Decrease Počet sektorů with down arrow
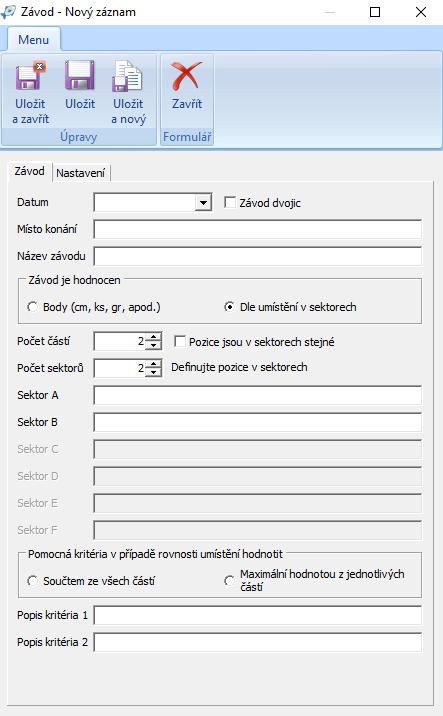 [x=153, y=372]
